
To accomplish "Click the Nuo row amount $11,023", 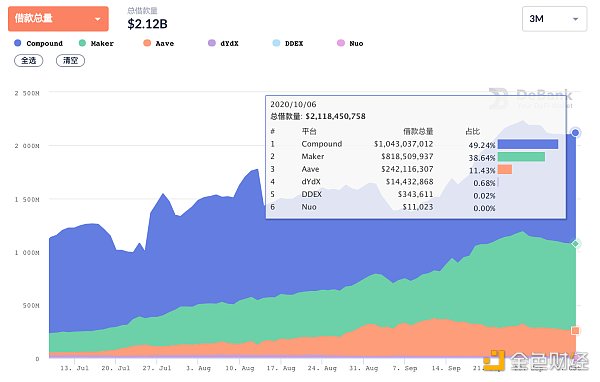I will point(418,207).
